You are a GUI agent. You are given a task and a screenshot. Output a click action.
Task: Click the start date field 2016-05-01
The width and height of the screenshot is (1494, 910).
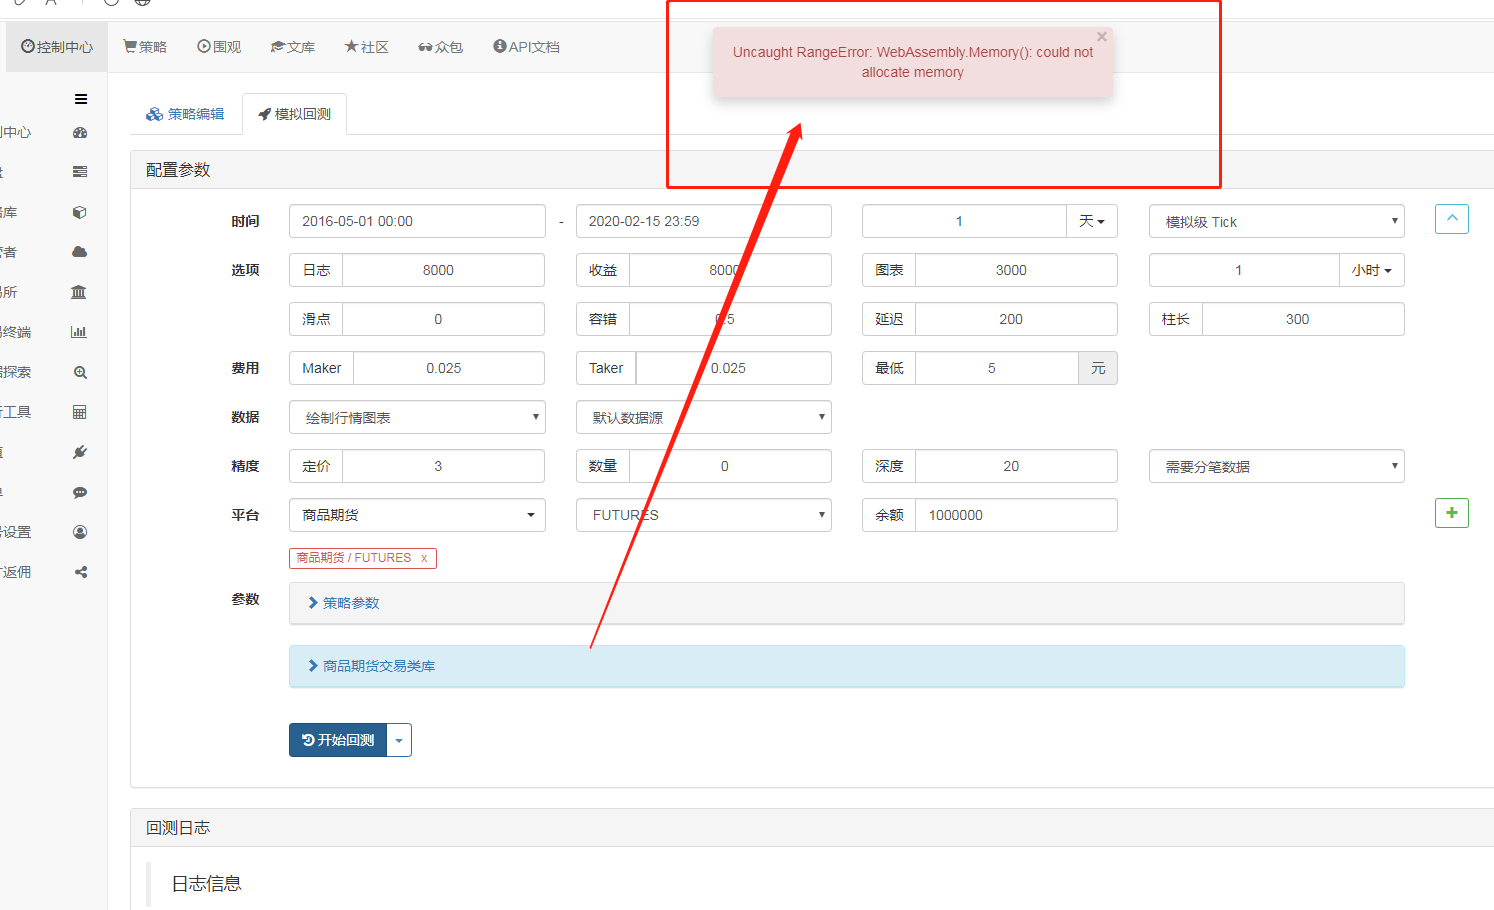tap(417, 221)
